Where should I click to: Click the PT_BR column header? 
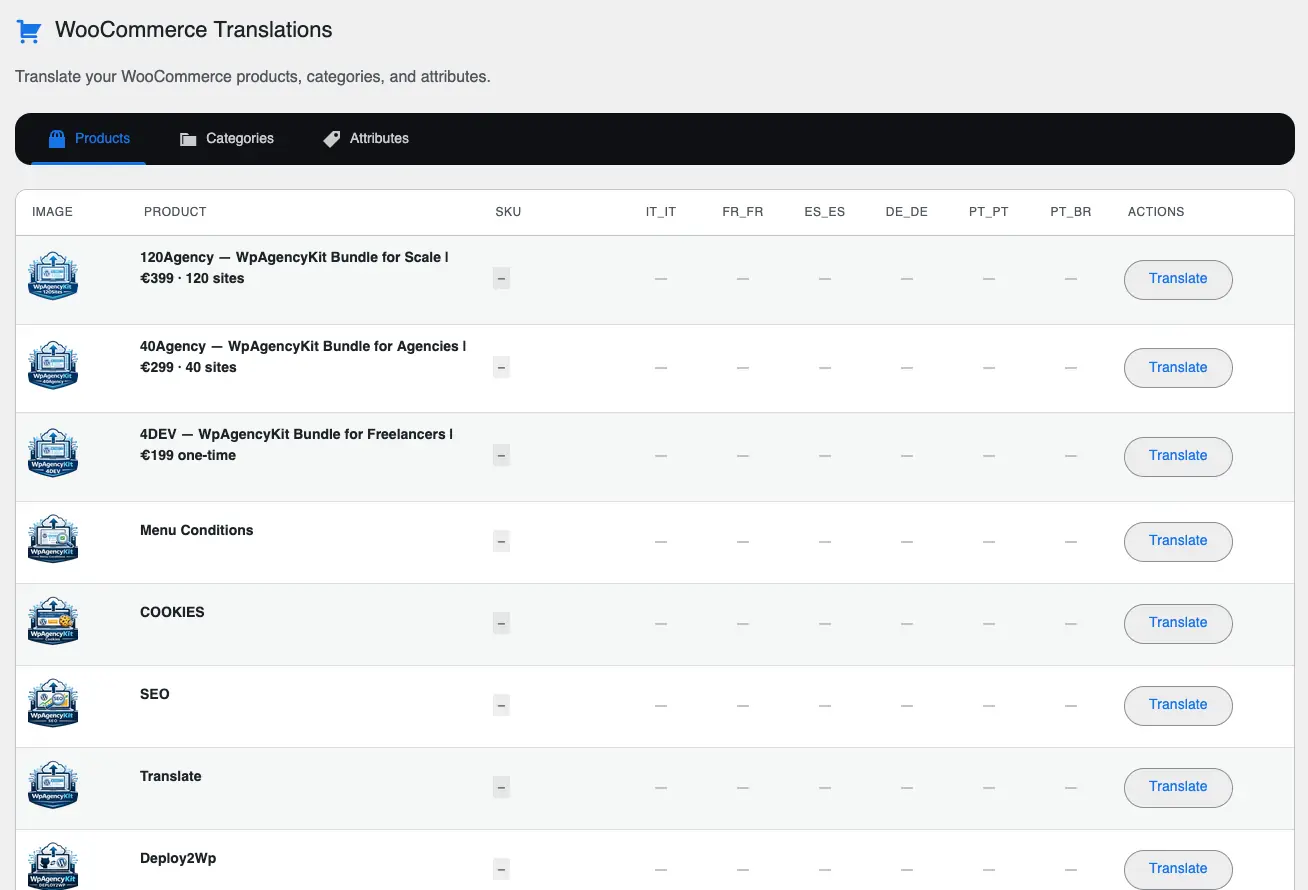click(1071, 212)
